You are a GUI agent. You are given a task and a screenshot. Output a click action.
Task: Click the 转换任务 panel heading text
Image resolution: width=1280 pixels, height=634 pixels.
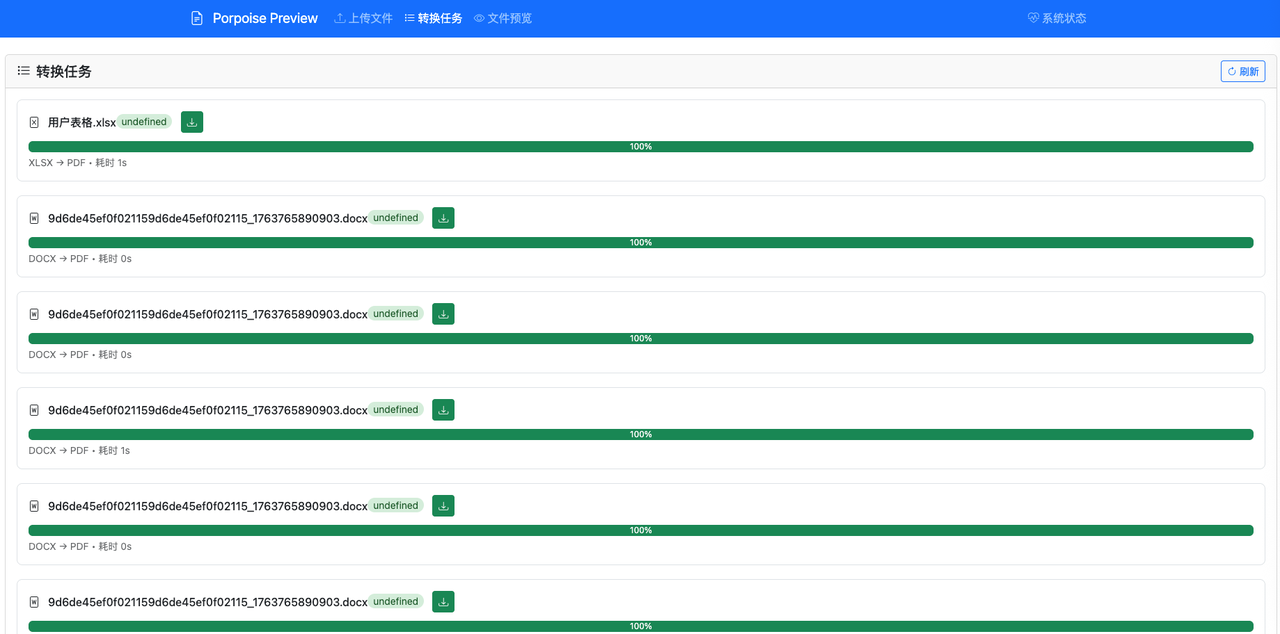click(x=64, y=71)
